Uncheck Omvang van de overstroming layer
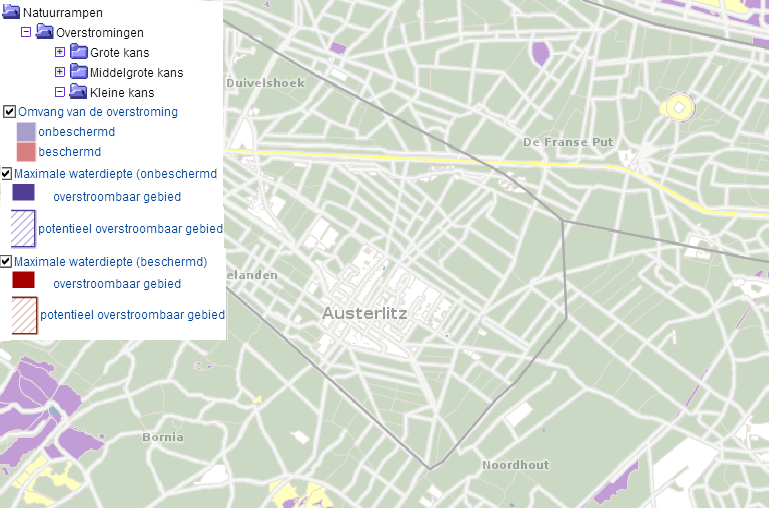Screen dimensions: 769x508 click(9, 112)
